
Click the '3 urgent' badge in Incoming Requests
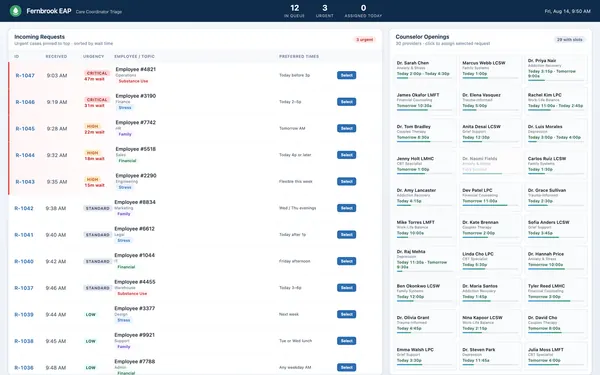point(364,40)
